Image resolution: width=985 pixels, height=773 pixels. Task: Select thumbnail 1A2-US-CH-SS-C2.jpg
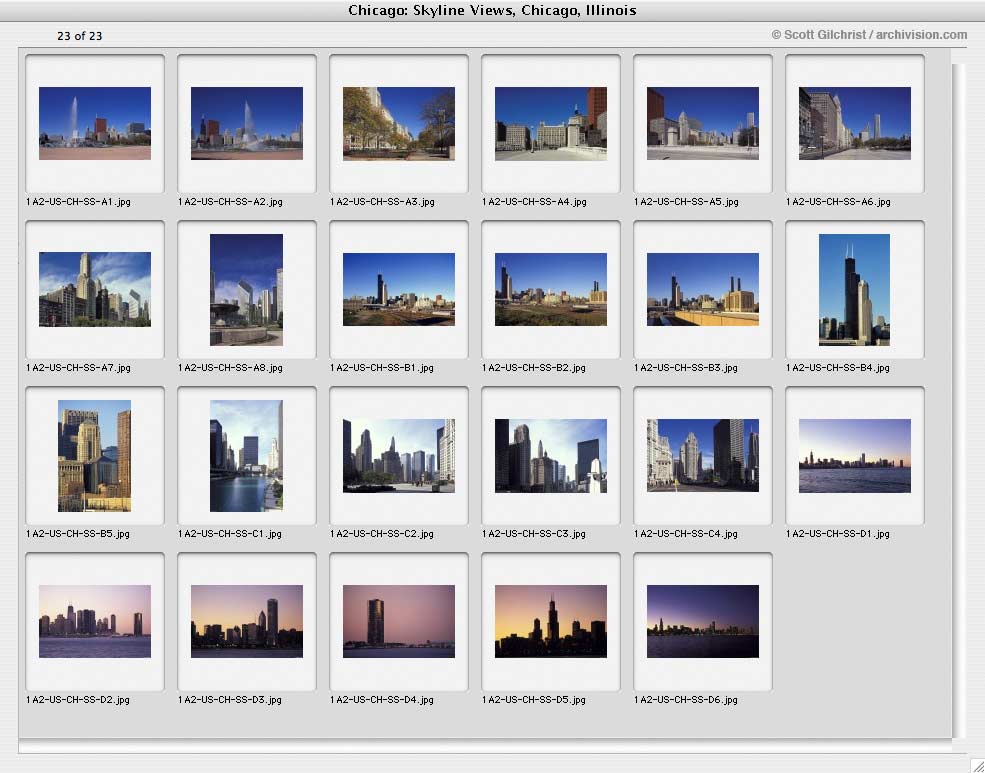coord(399,456)
